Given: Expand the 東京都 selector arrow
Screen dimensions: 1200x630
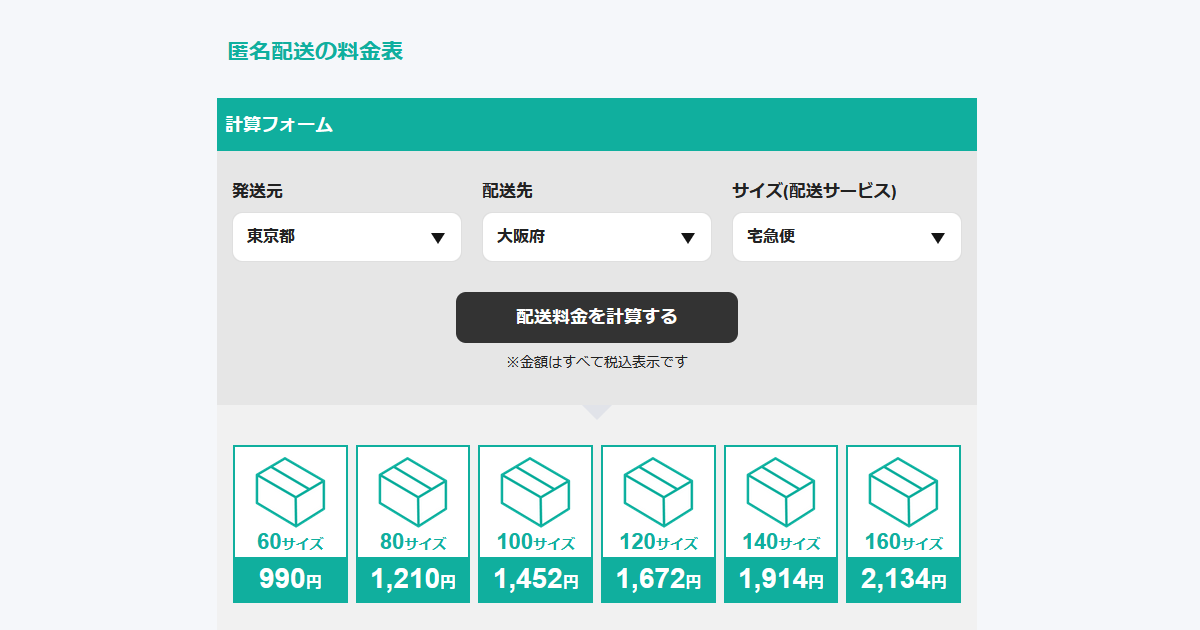Looking at the screenshot, I should coord(438,237).
